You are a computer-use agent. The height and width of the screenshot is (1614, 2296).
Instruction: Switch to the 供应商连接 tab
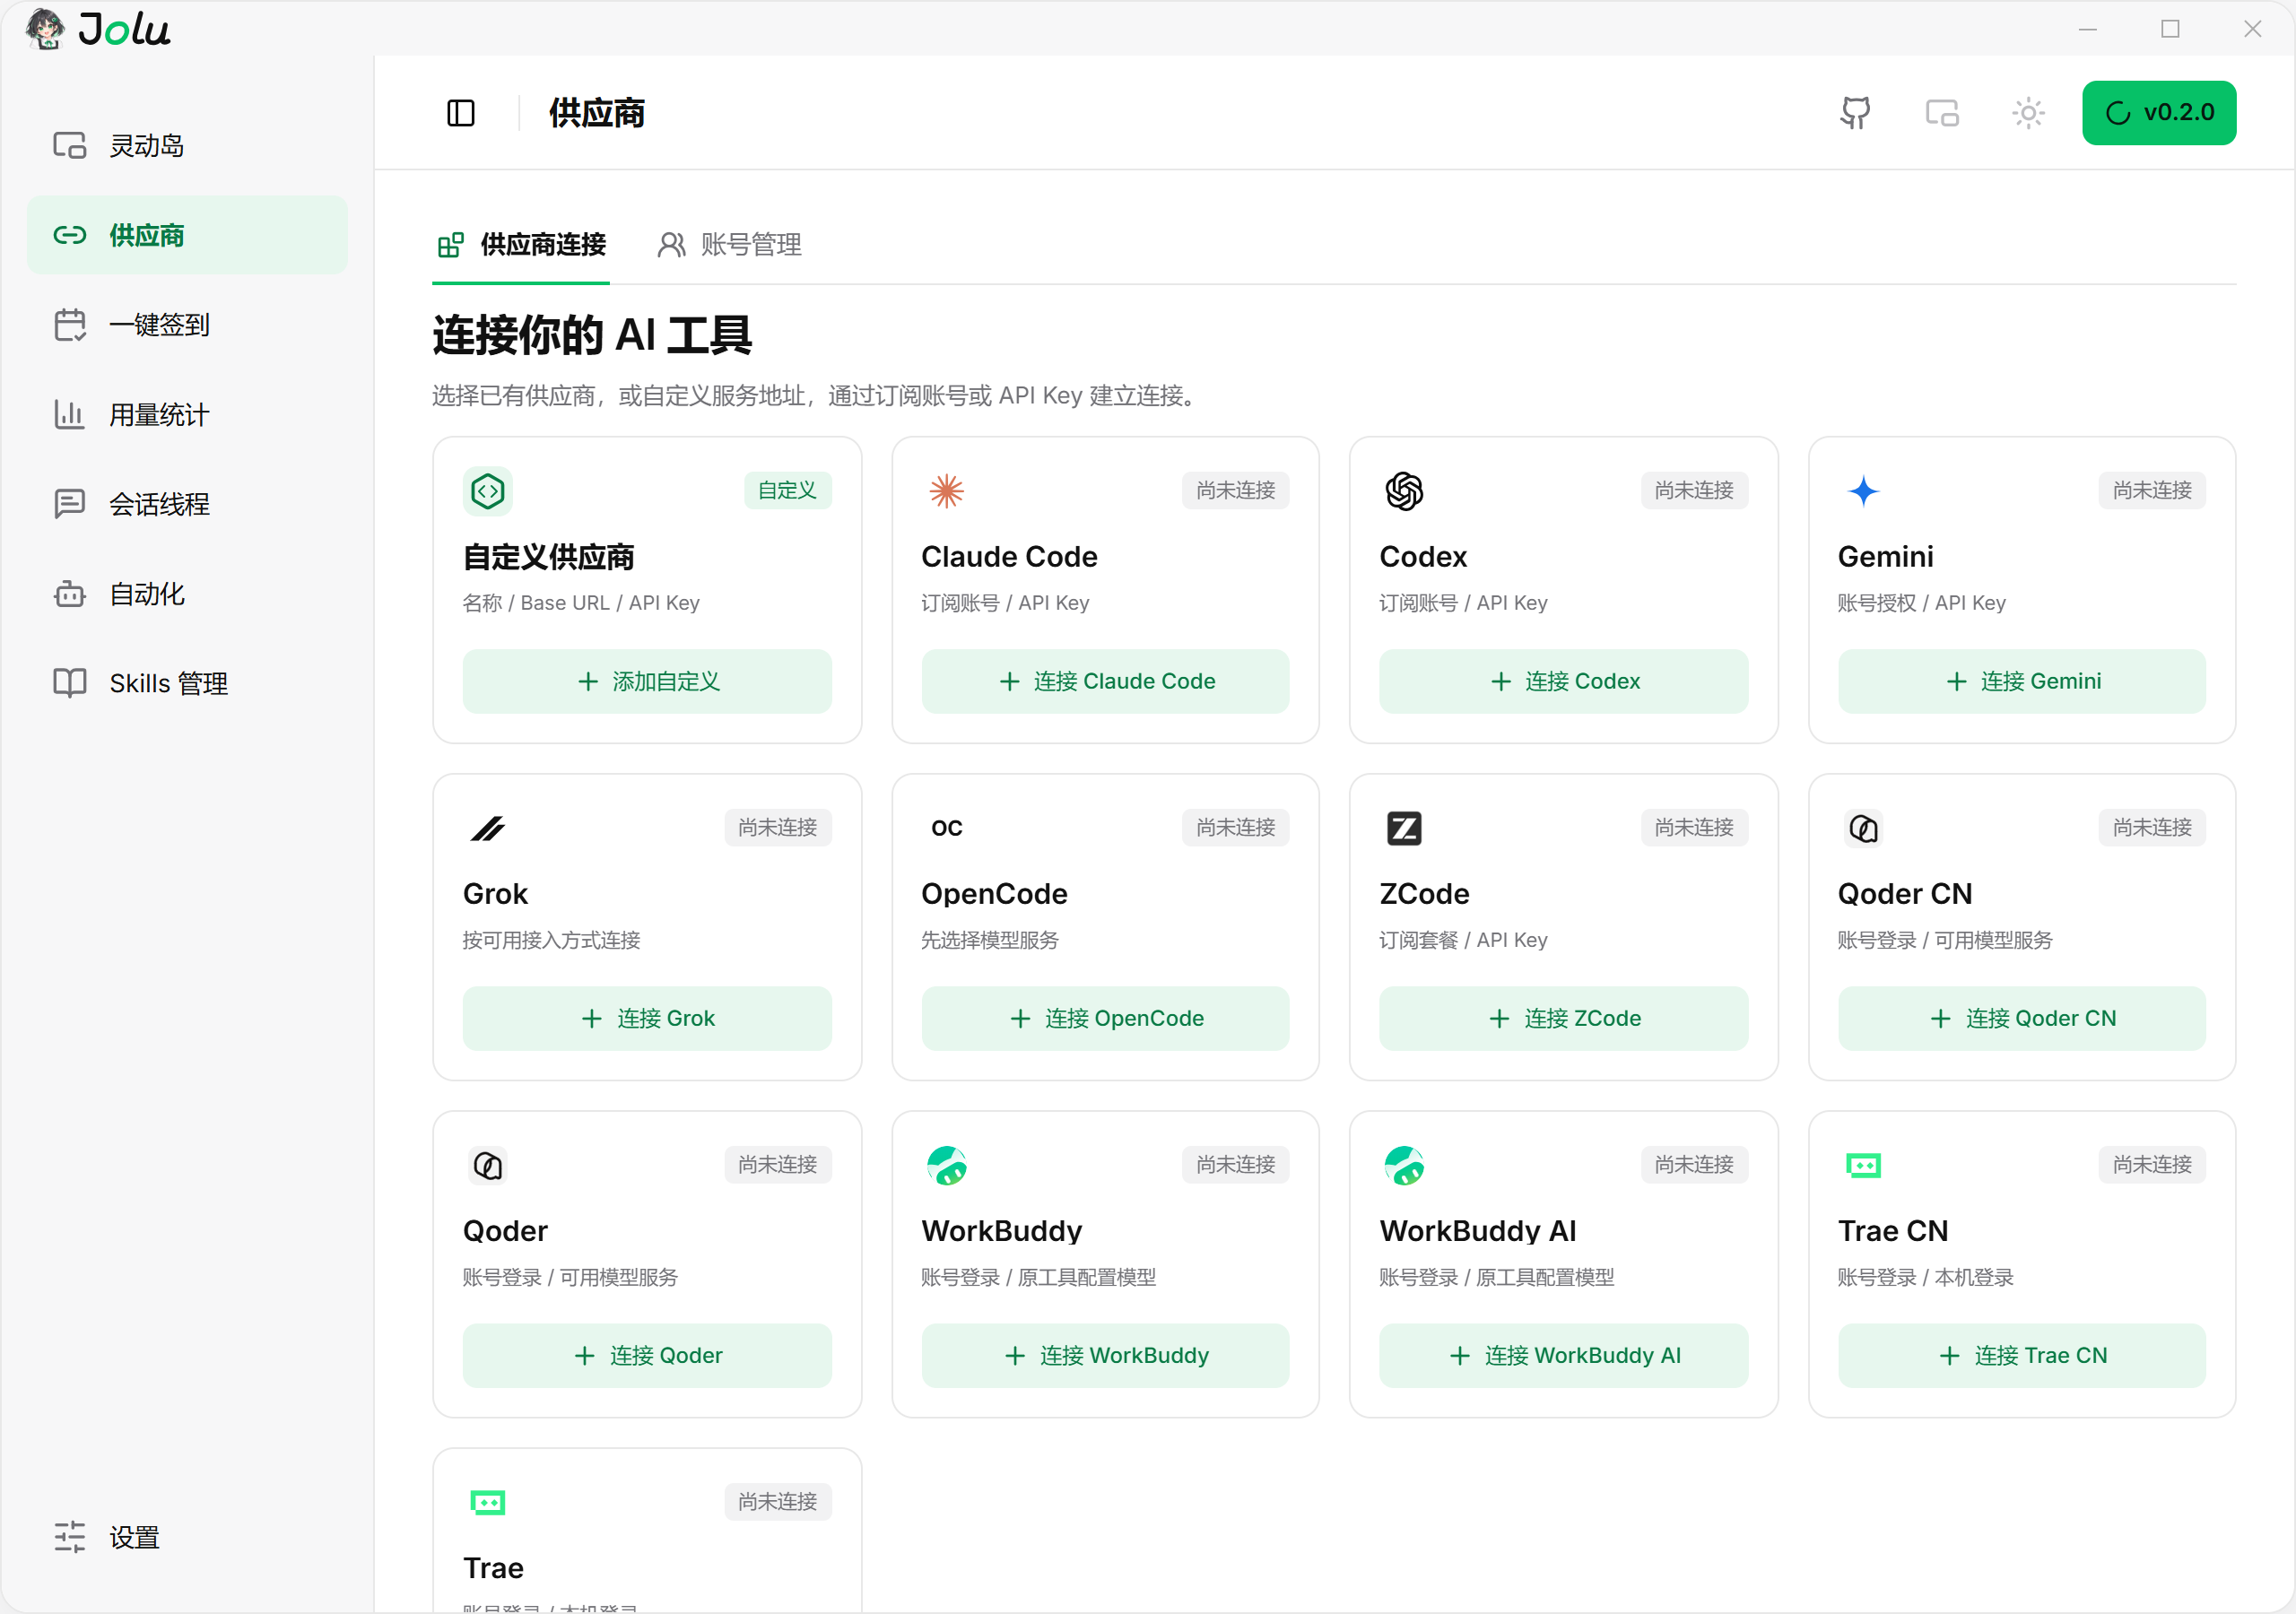pos(521,245)
